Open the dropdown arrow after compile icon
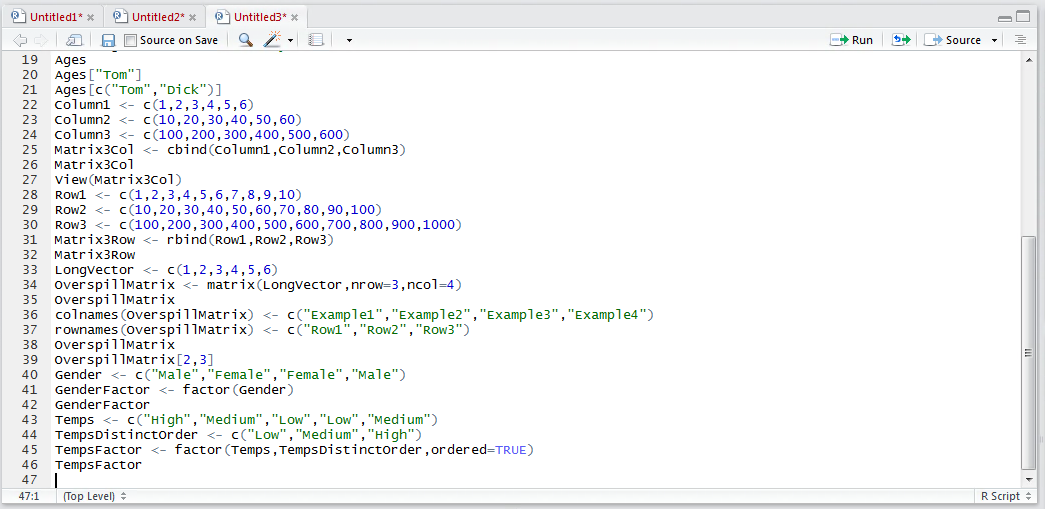This screenshot has height=509, width=1045. click(x=349, y=41)
